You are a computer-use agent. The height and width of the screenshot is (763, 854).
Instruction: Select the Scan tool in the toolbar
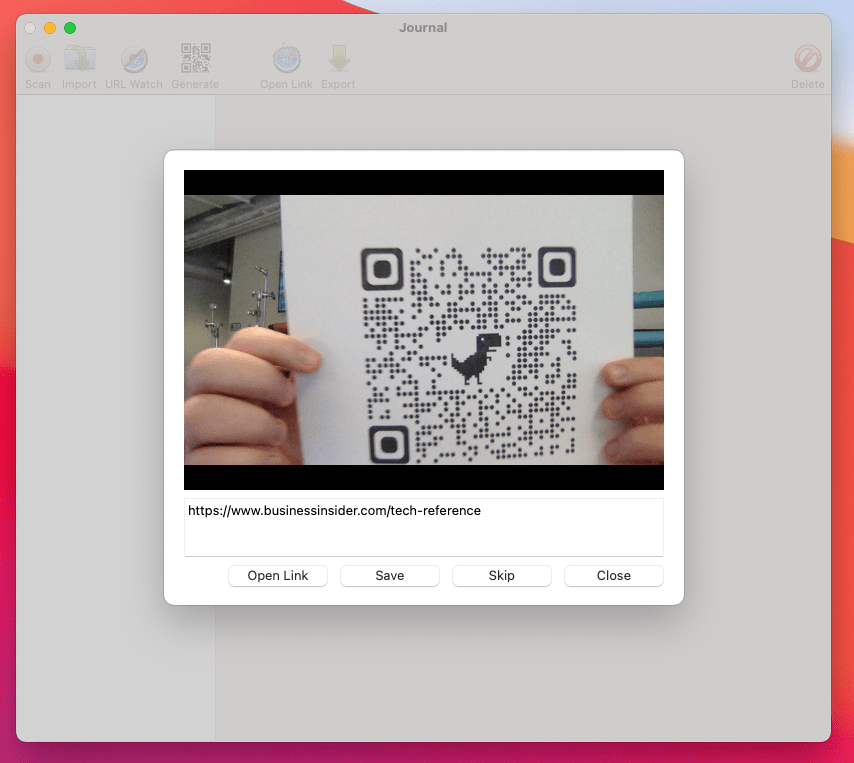tap(37, 60)
